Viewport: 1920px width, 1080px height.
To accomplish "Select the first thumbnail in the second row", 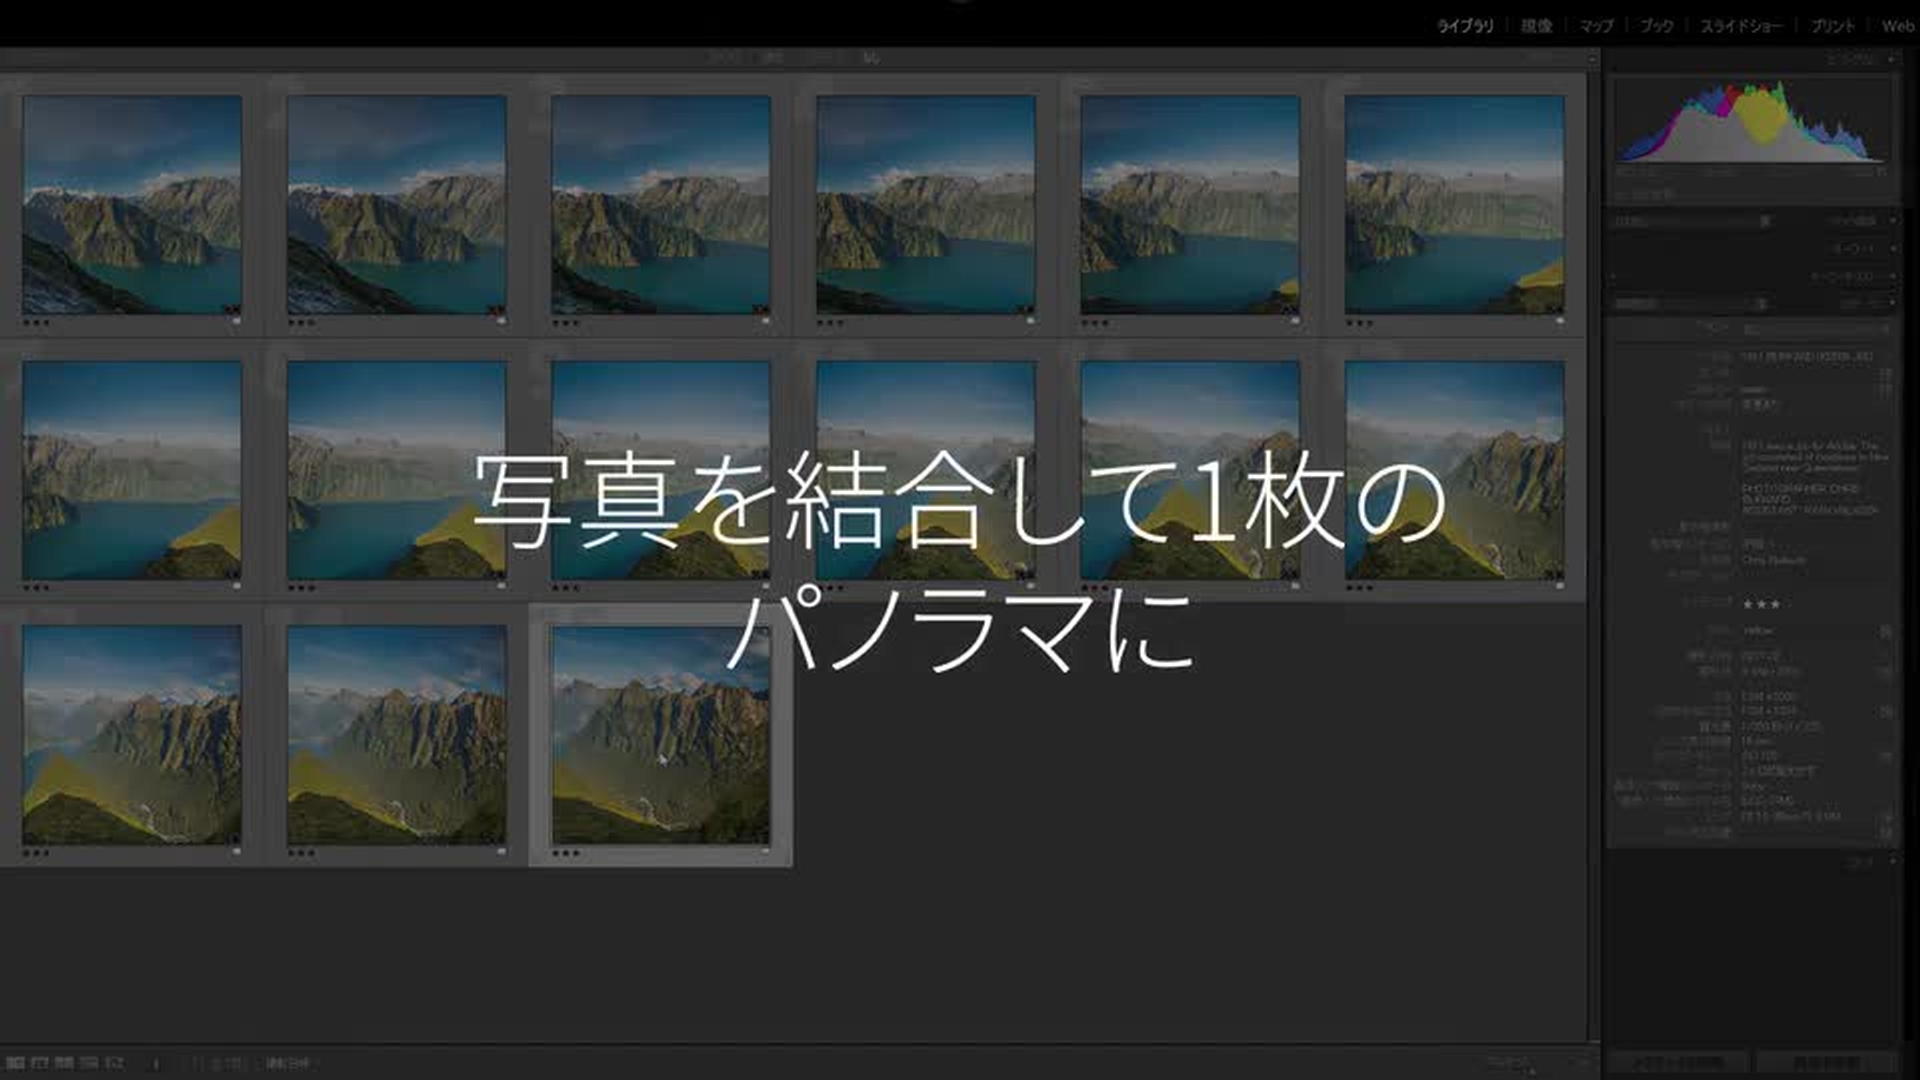I will coord(132,470).
